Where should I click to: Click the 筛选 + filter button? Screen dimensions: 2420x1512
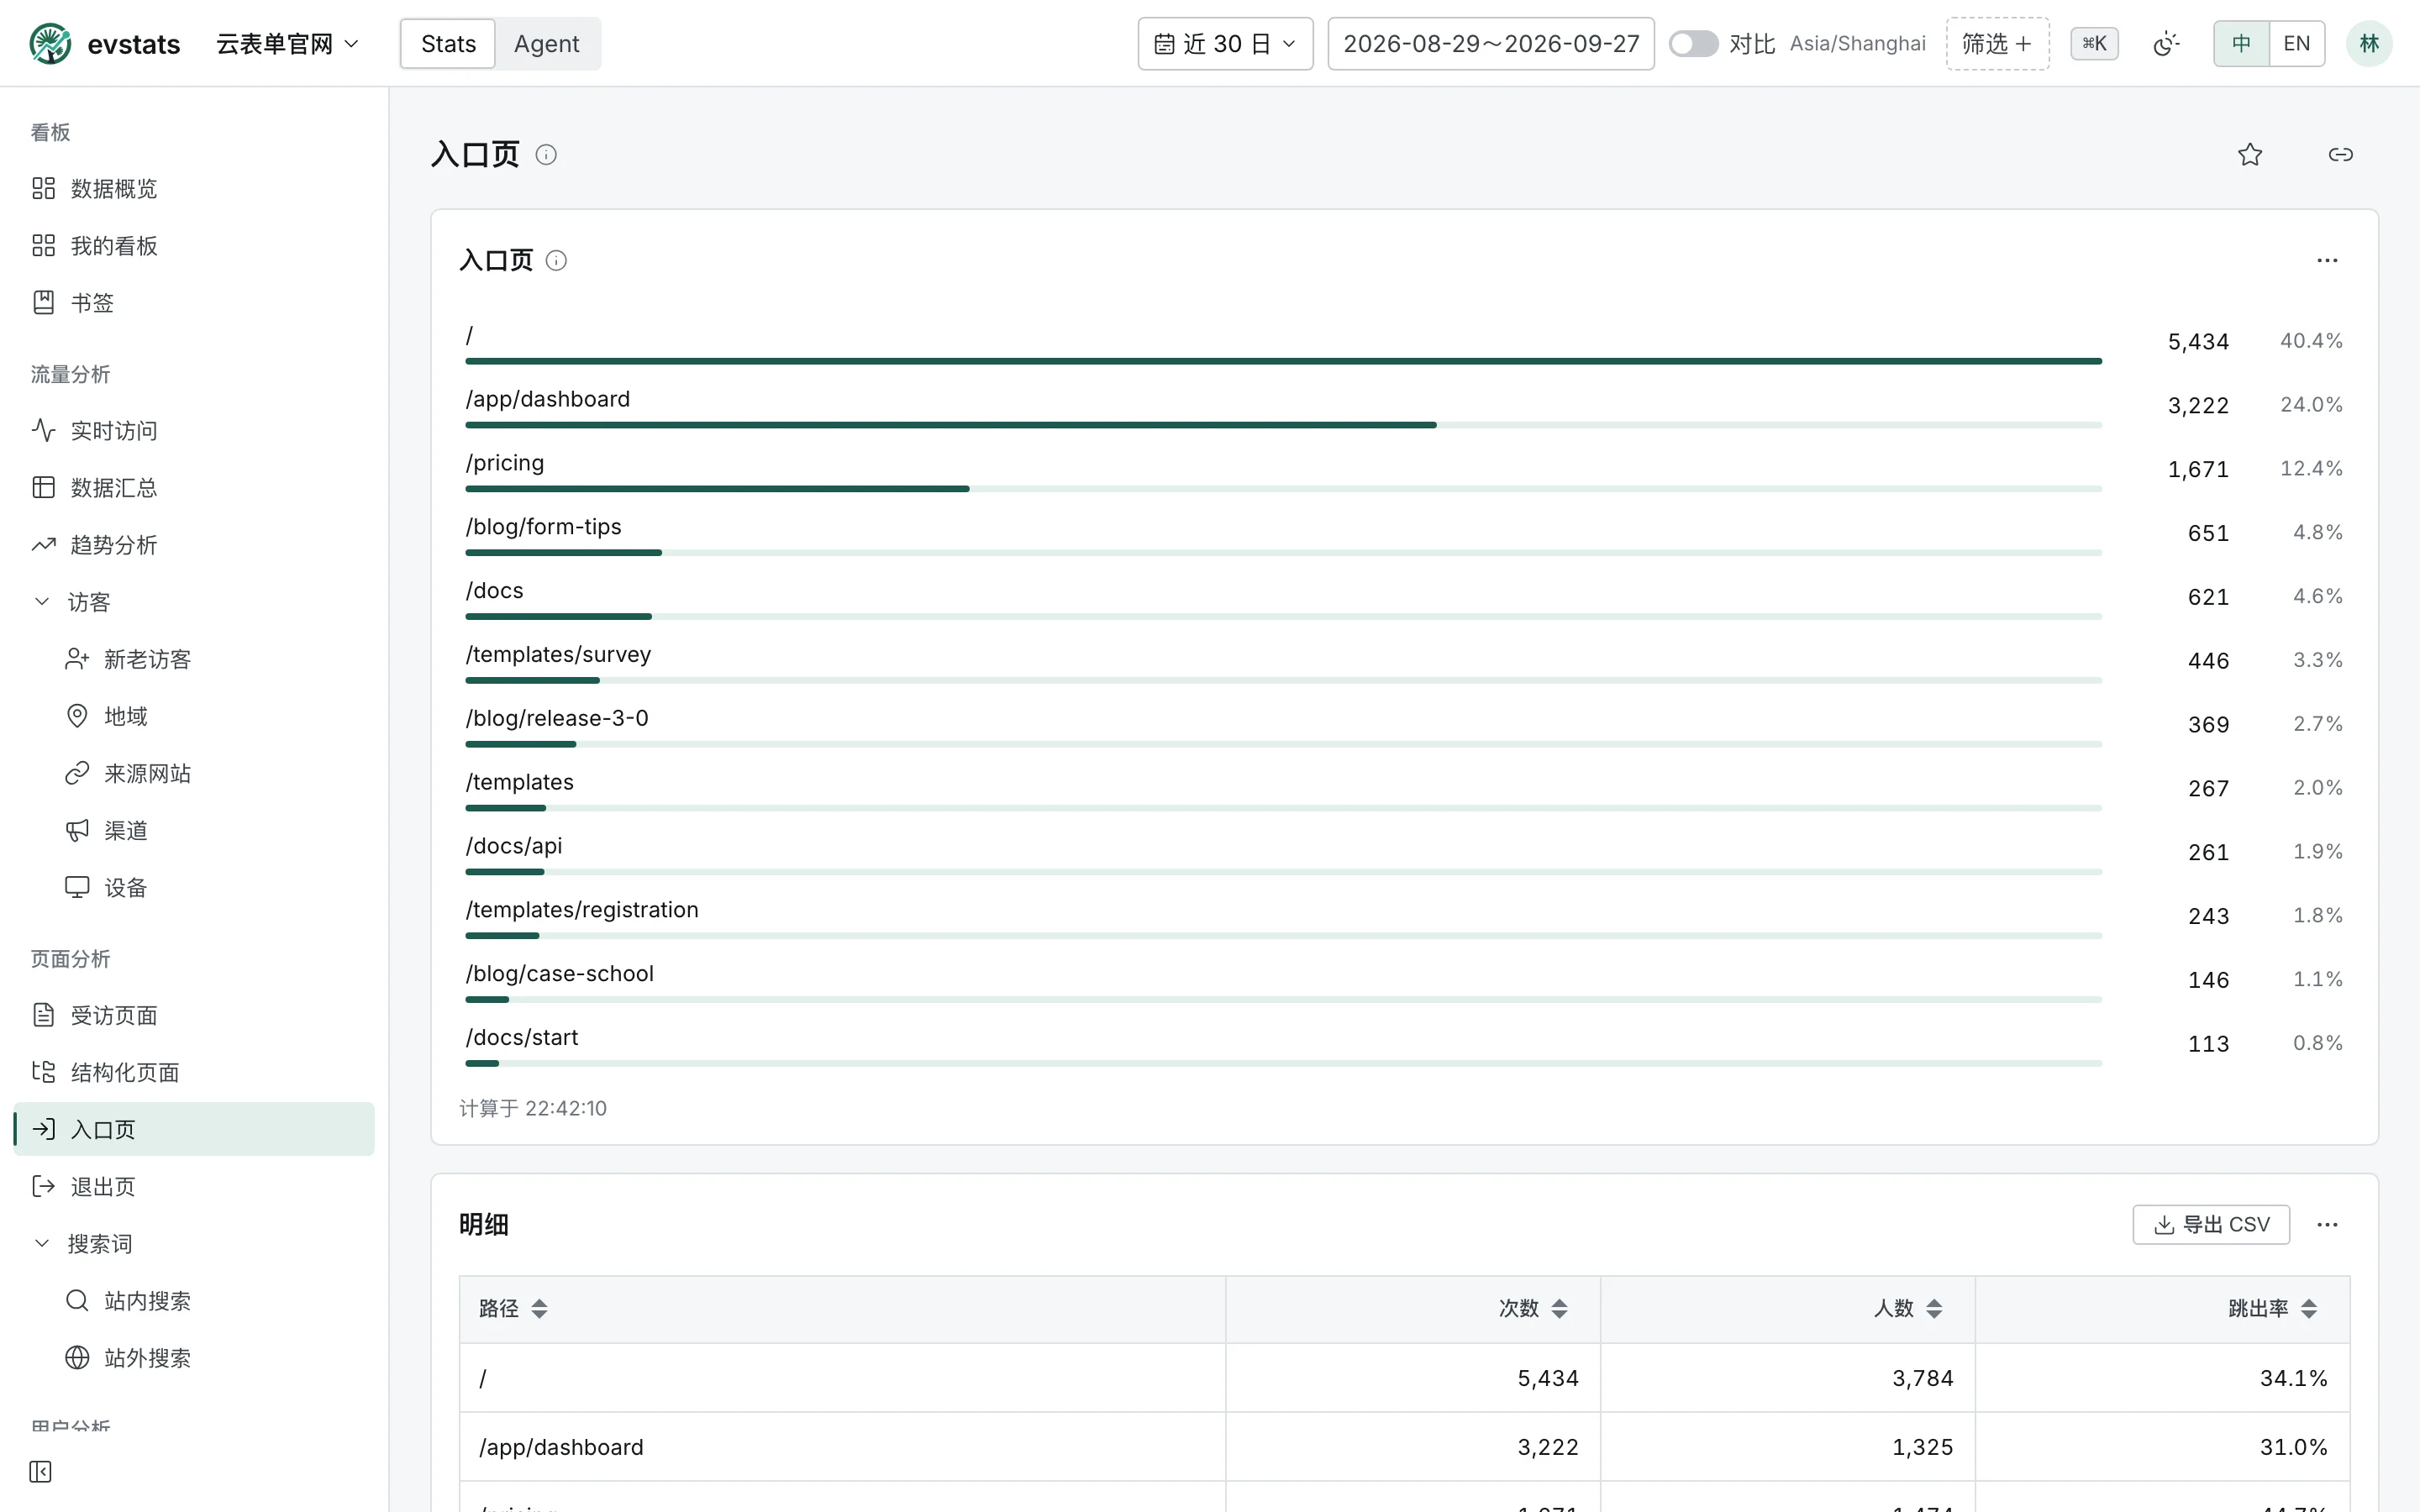1997,44
